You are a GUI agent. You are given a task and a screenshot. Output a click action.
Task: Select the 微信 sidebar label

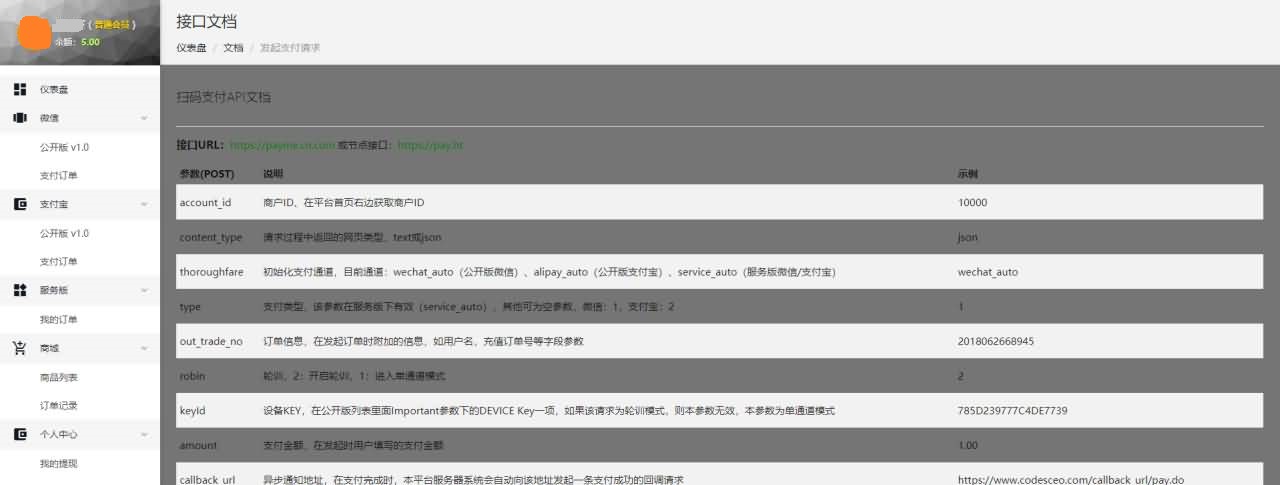tap(49, 118)
